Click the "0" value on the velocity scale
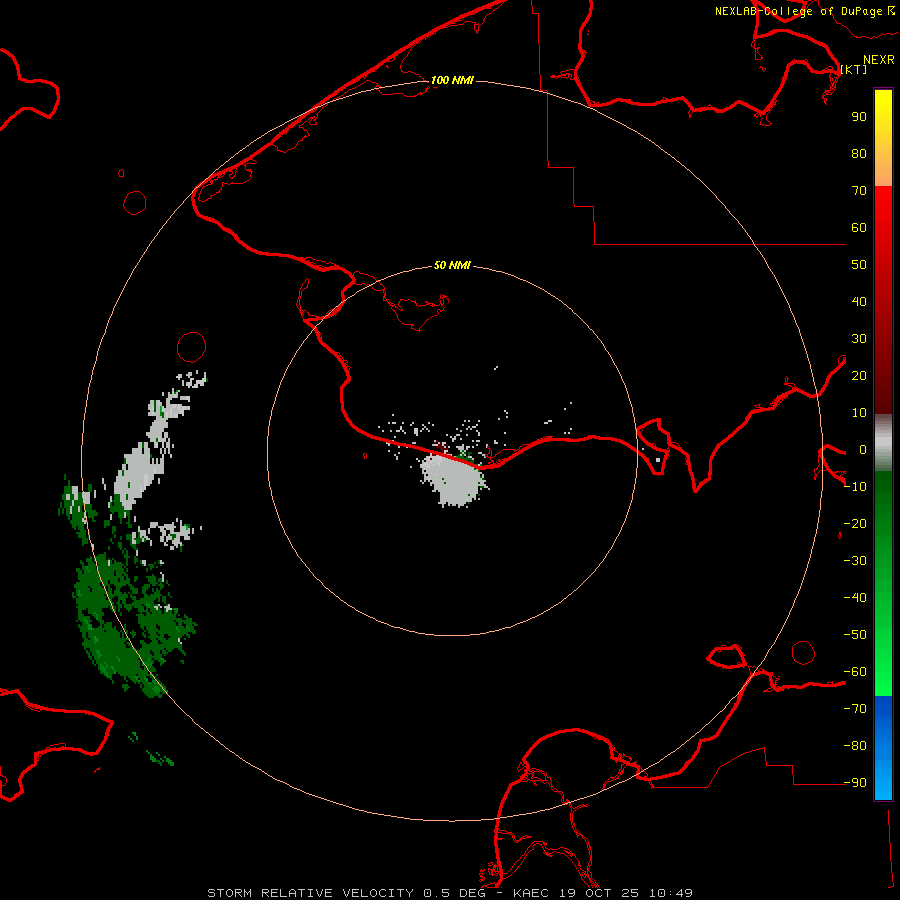Screen dimensions: 900x900 (x=863, y=450)
